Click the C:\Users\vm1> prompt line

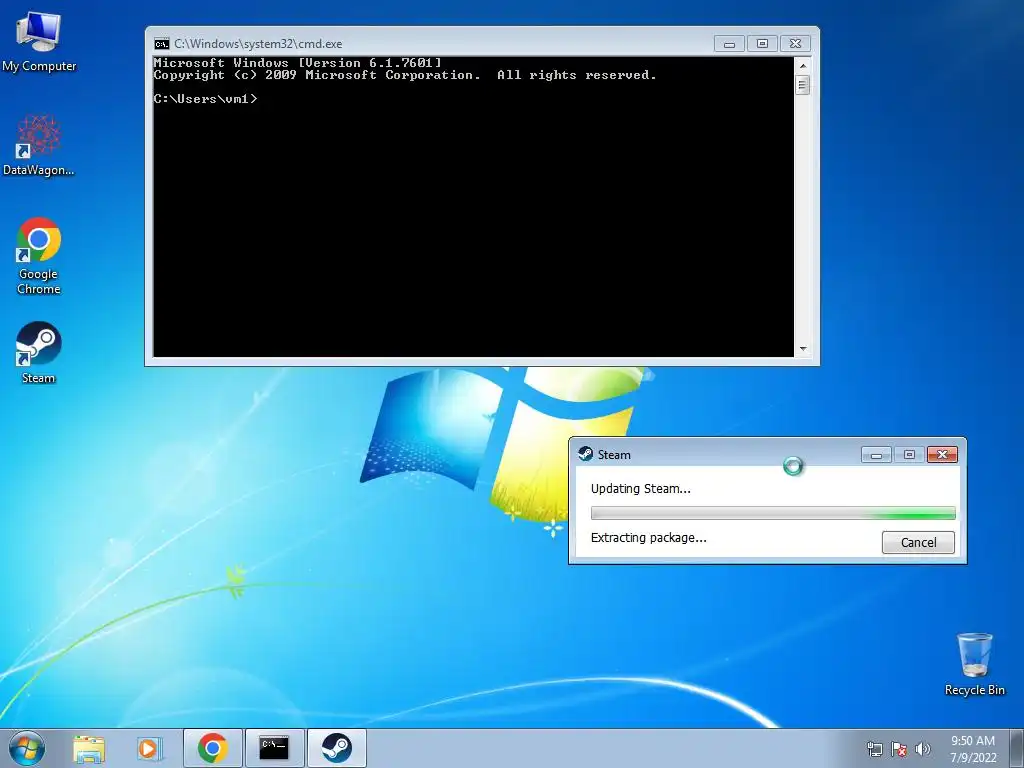pyautogui.click(x=205, y=99)
